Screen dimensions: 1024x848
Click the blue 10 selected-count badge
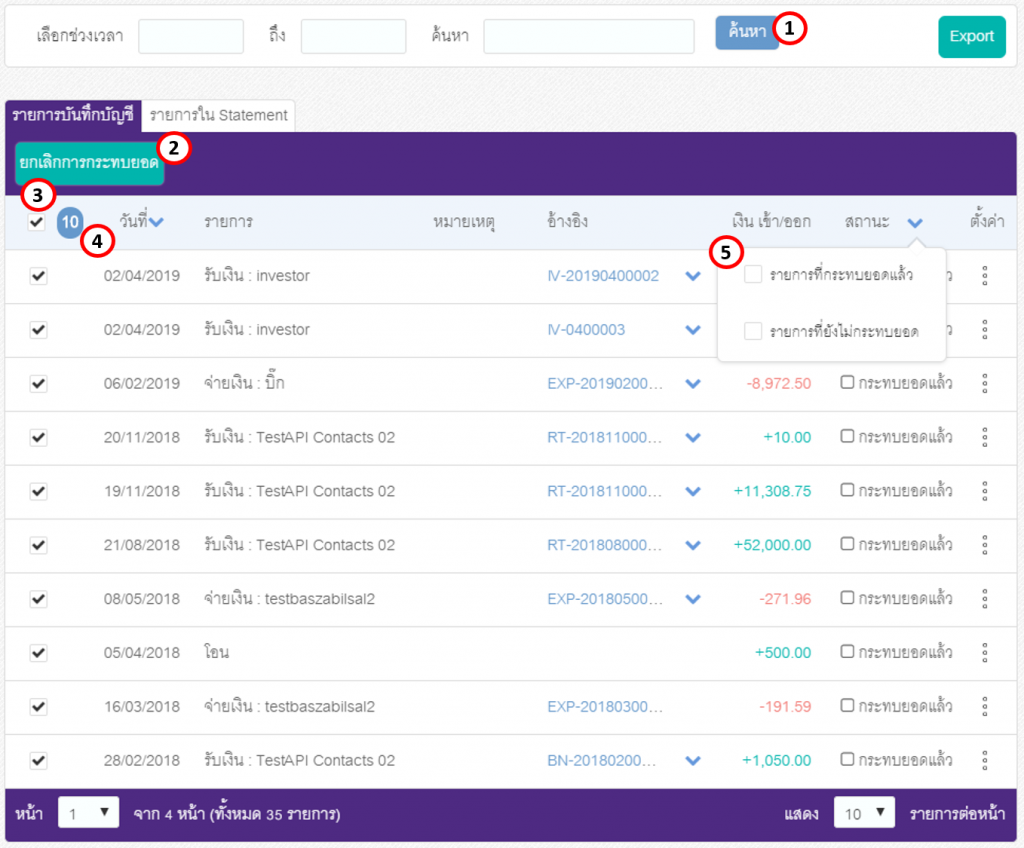70,222
